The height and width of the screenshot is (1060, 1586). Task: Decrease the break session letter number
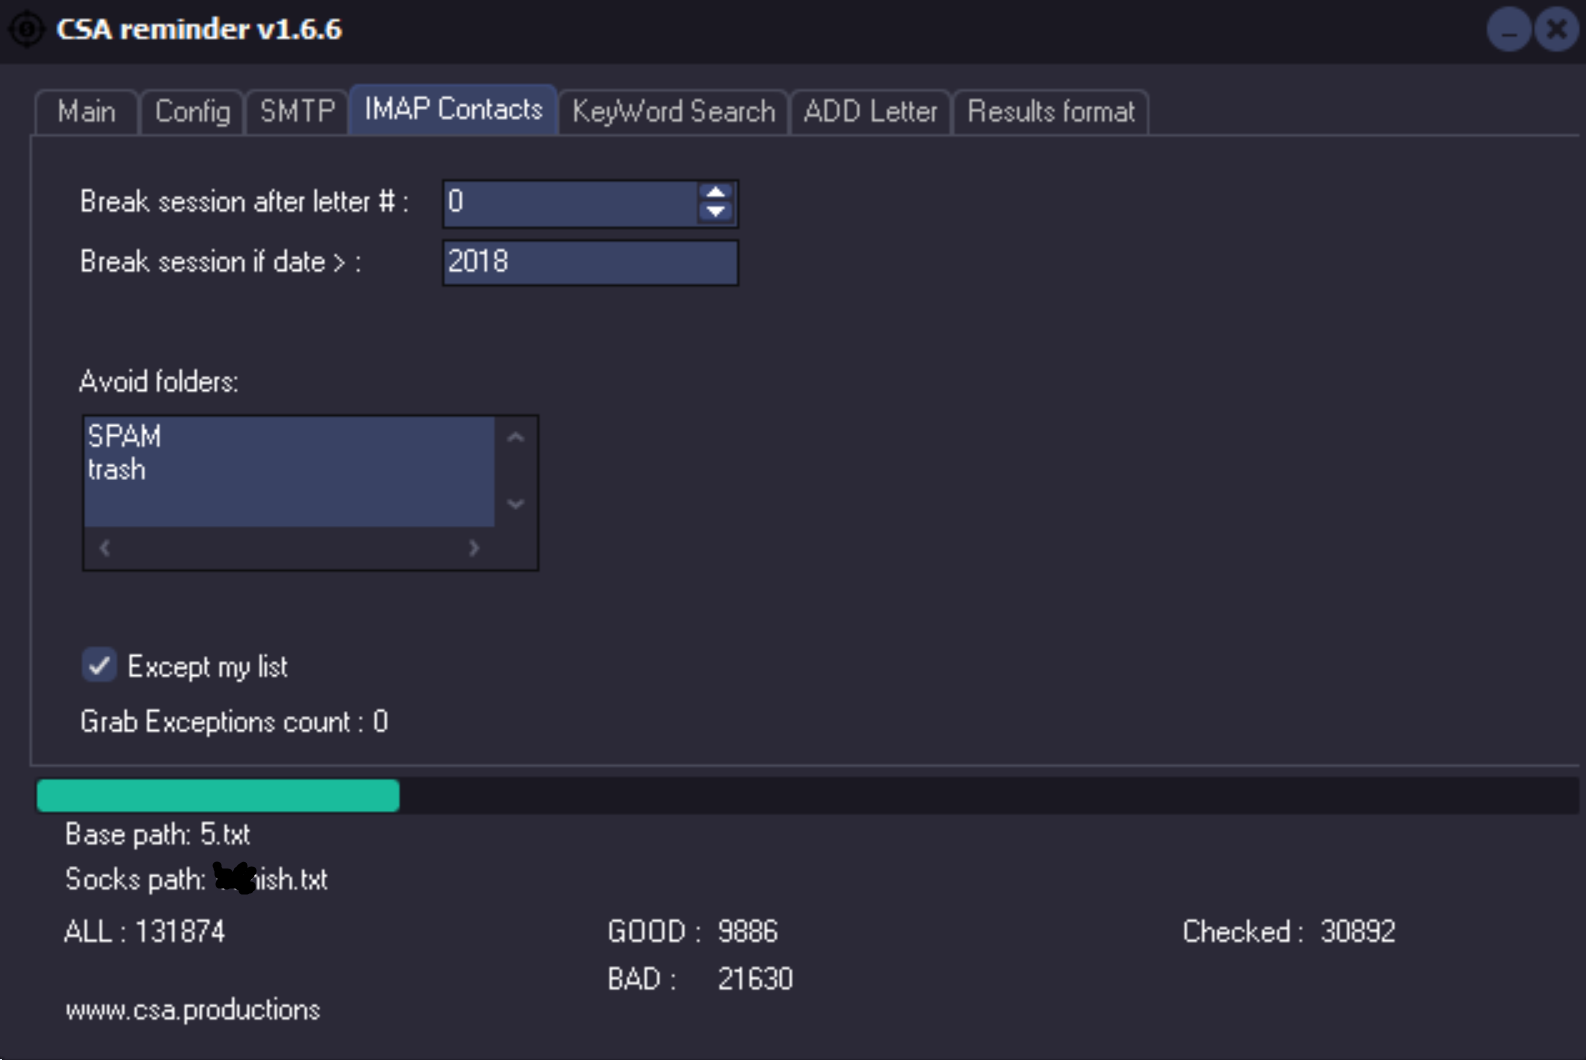(715, 212)
